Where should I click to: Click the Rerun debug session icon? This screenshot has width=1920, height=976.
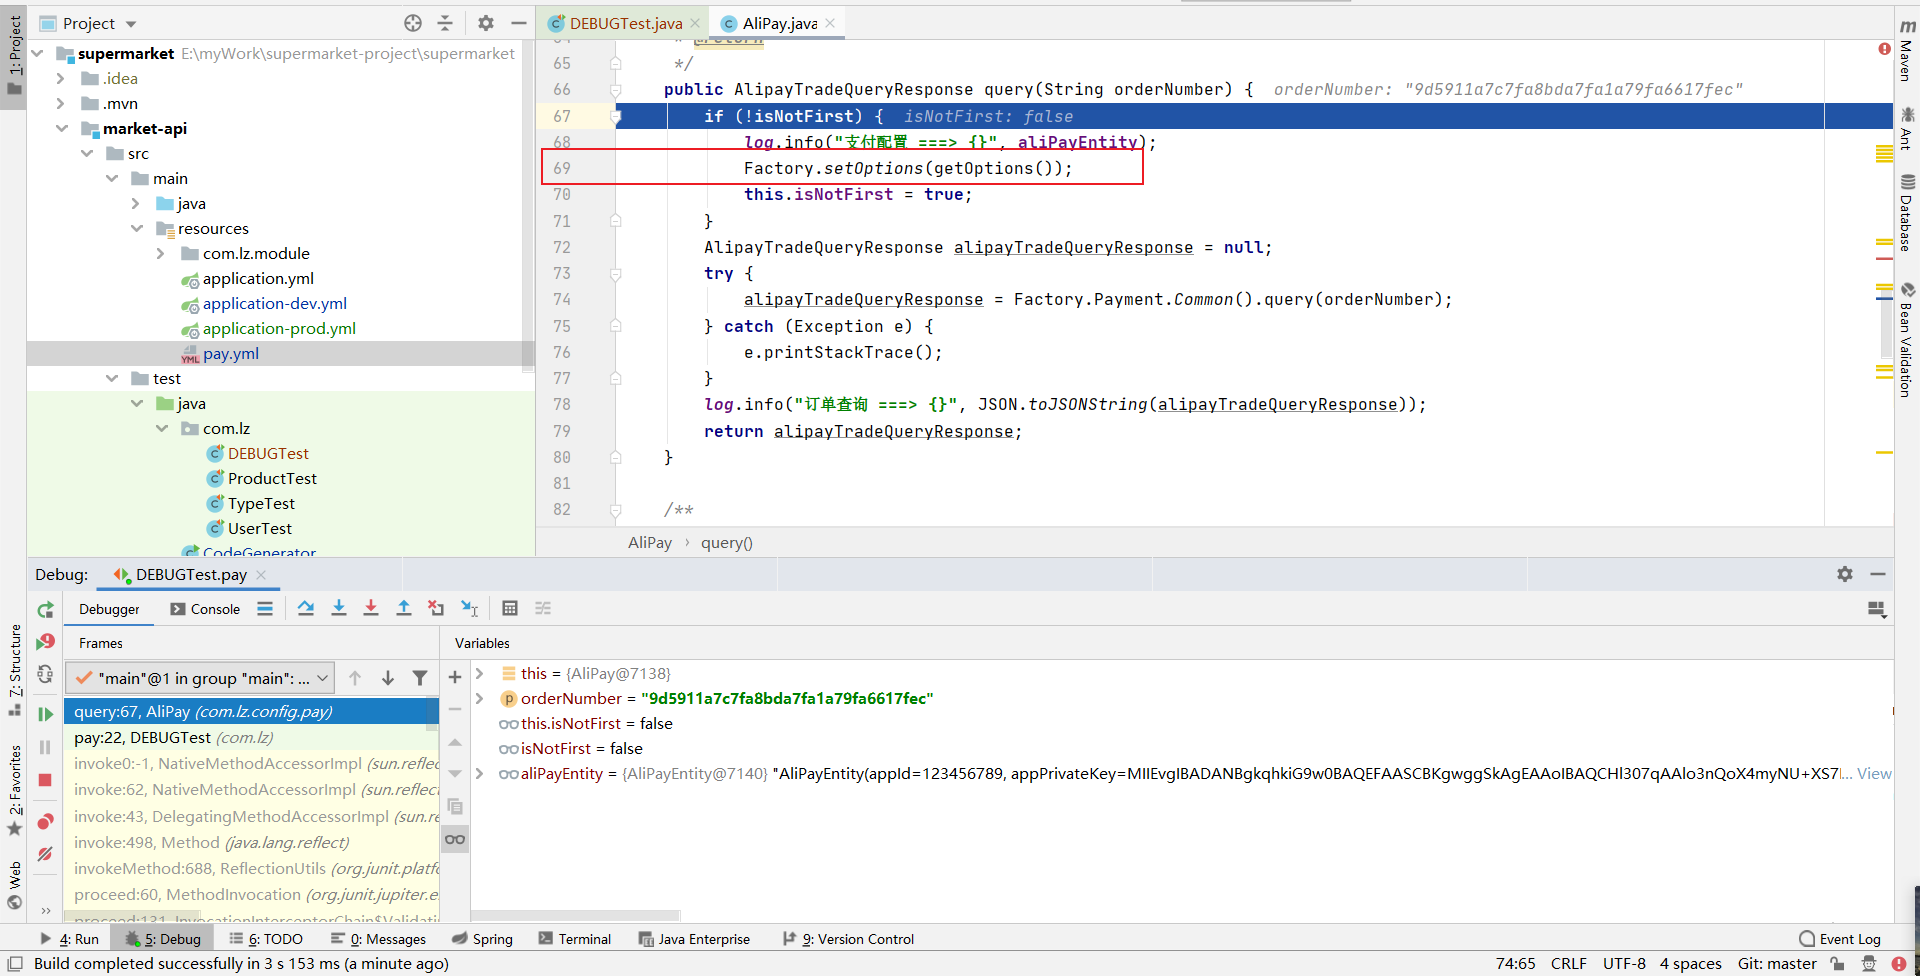click(45, 610)
